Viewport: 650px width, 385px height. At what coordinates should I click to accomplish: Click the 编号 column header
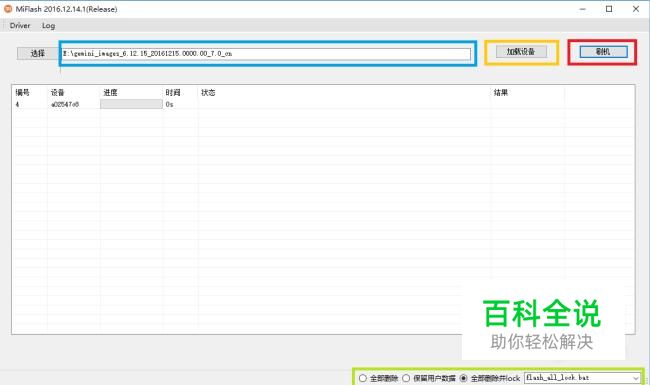[x=22, y=92]
